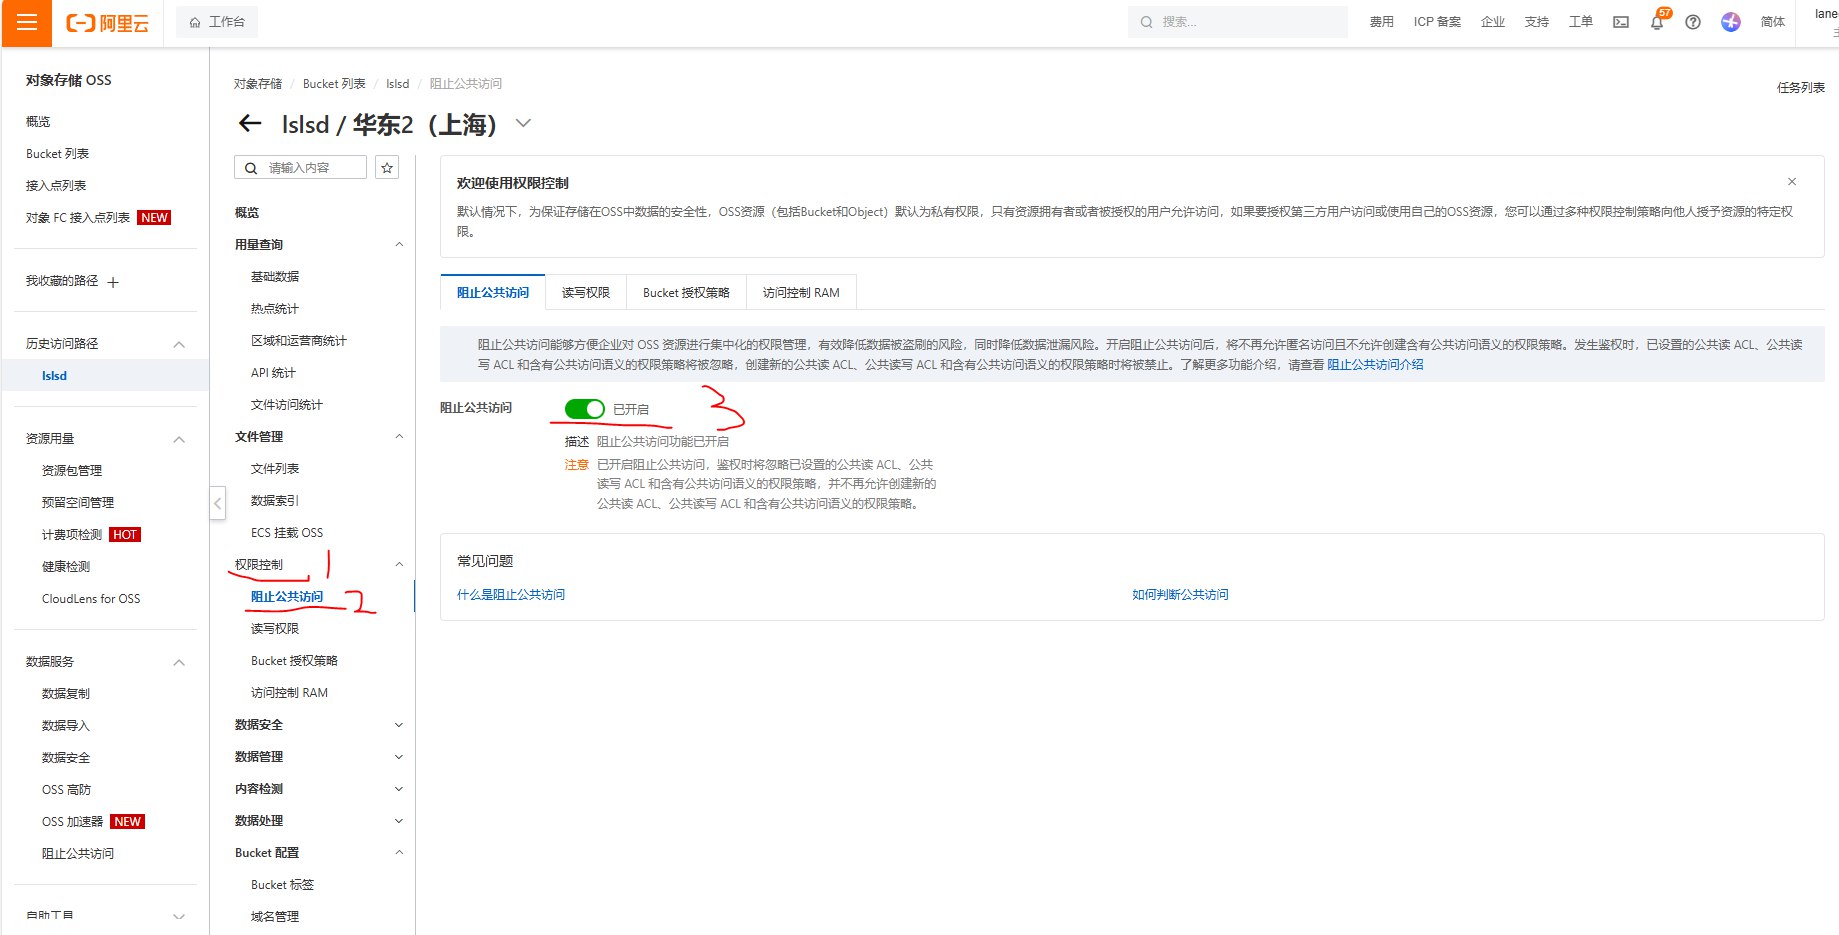
Task: Go back with the left arrow
Action: tap(250, 124)
